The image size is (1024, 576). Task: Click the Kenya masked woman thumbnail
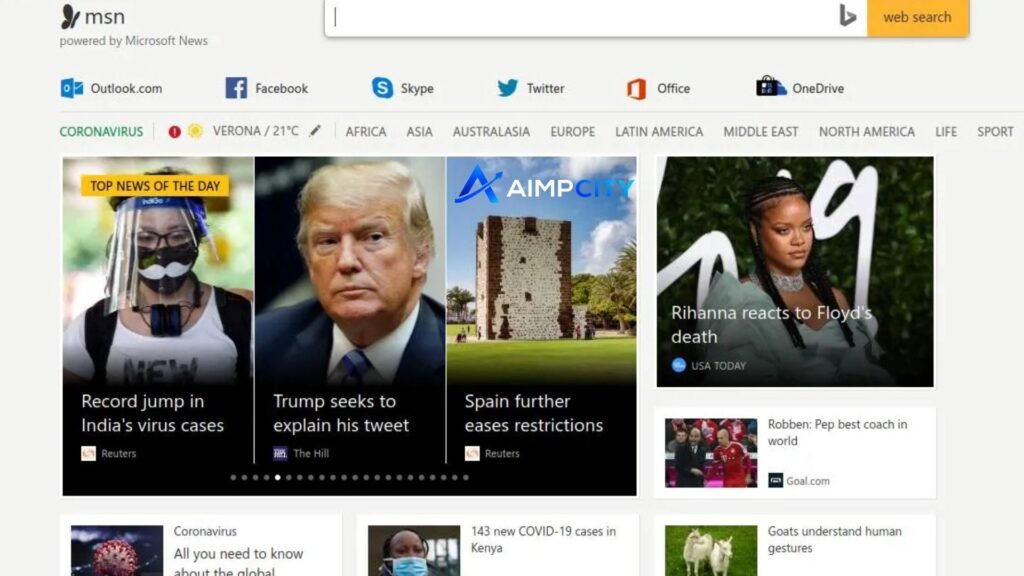[x=413, y=551]
